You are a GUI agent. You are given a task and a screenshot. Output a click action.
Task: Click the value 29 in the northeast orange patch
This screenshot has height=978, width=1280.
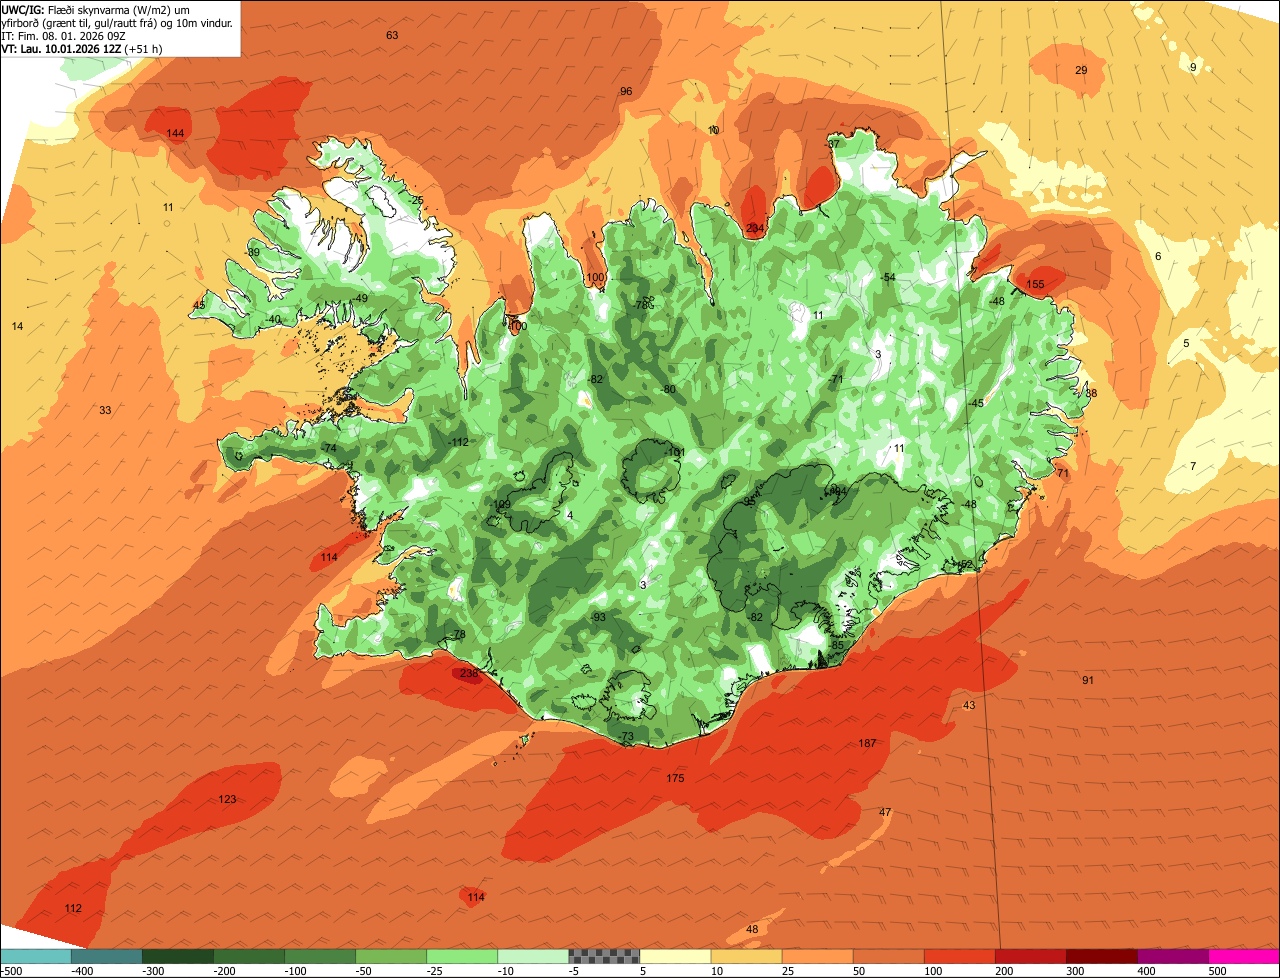[x=1081, y=70]
